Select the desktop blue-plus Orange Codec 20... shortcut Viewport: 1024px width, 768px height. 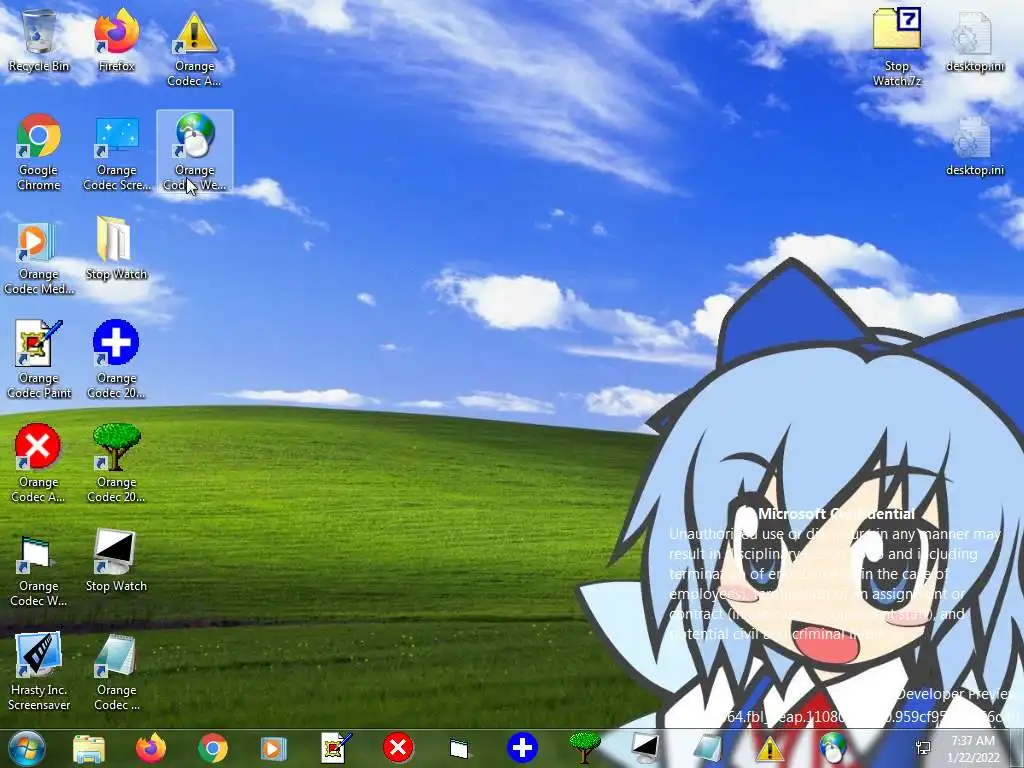click(x=116, y=360)
